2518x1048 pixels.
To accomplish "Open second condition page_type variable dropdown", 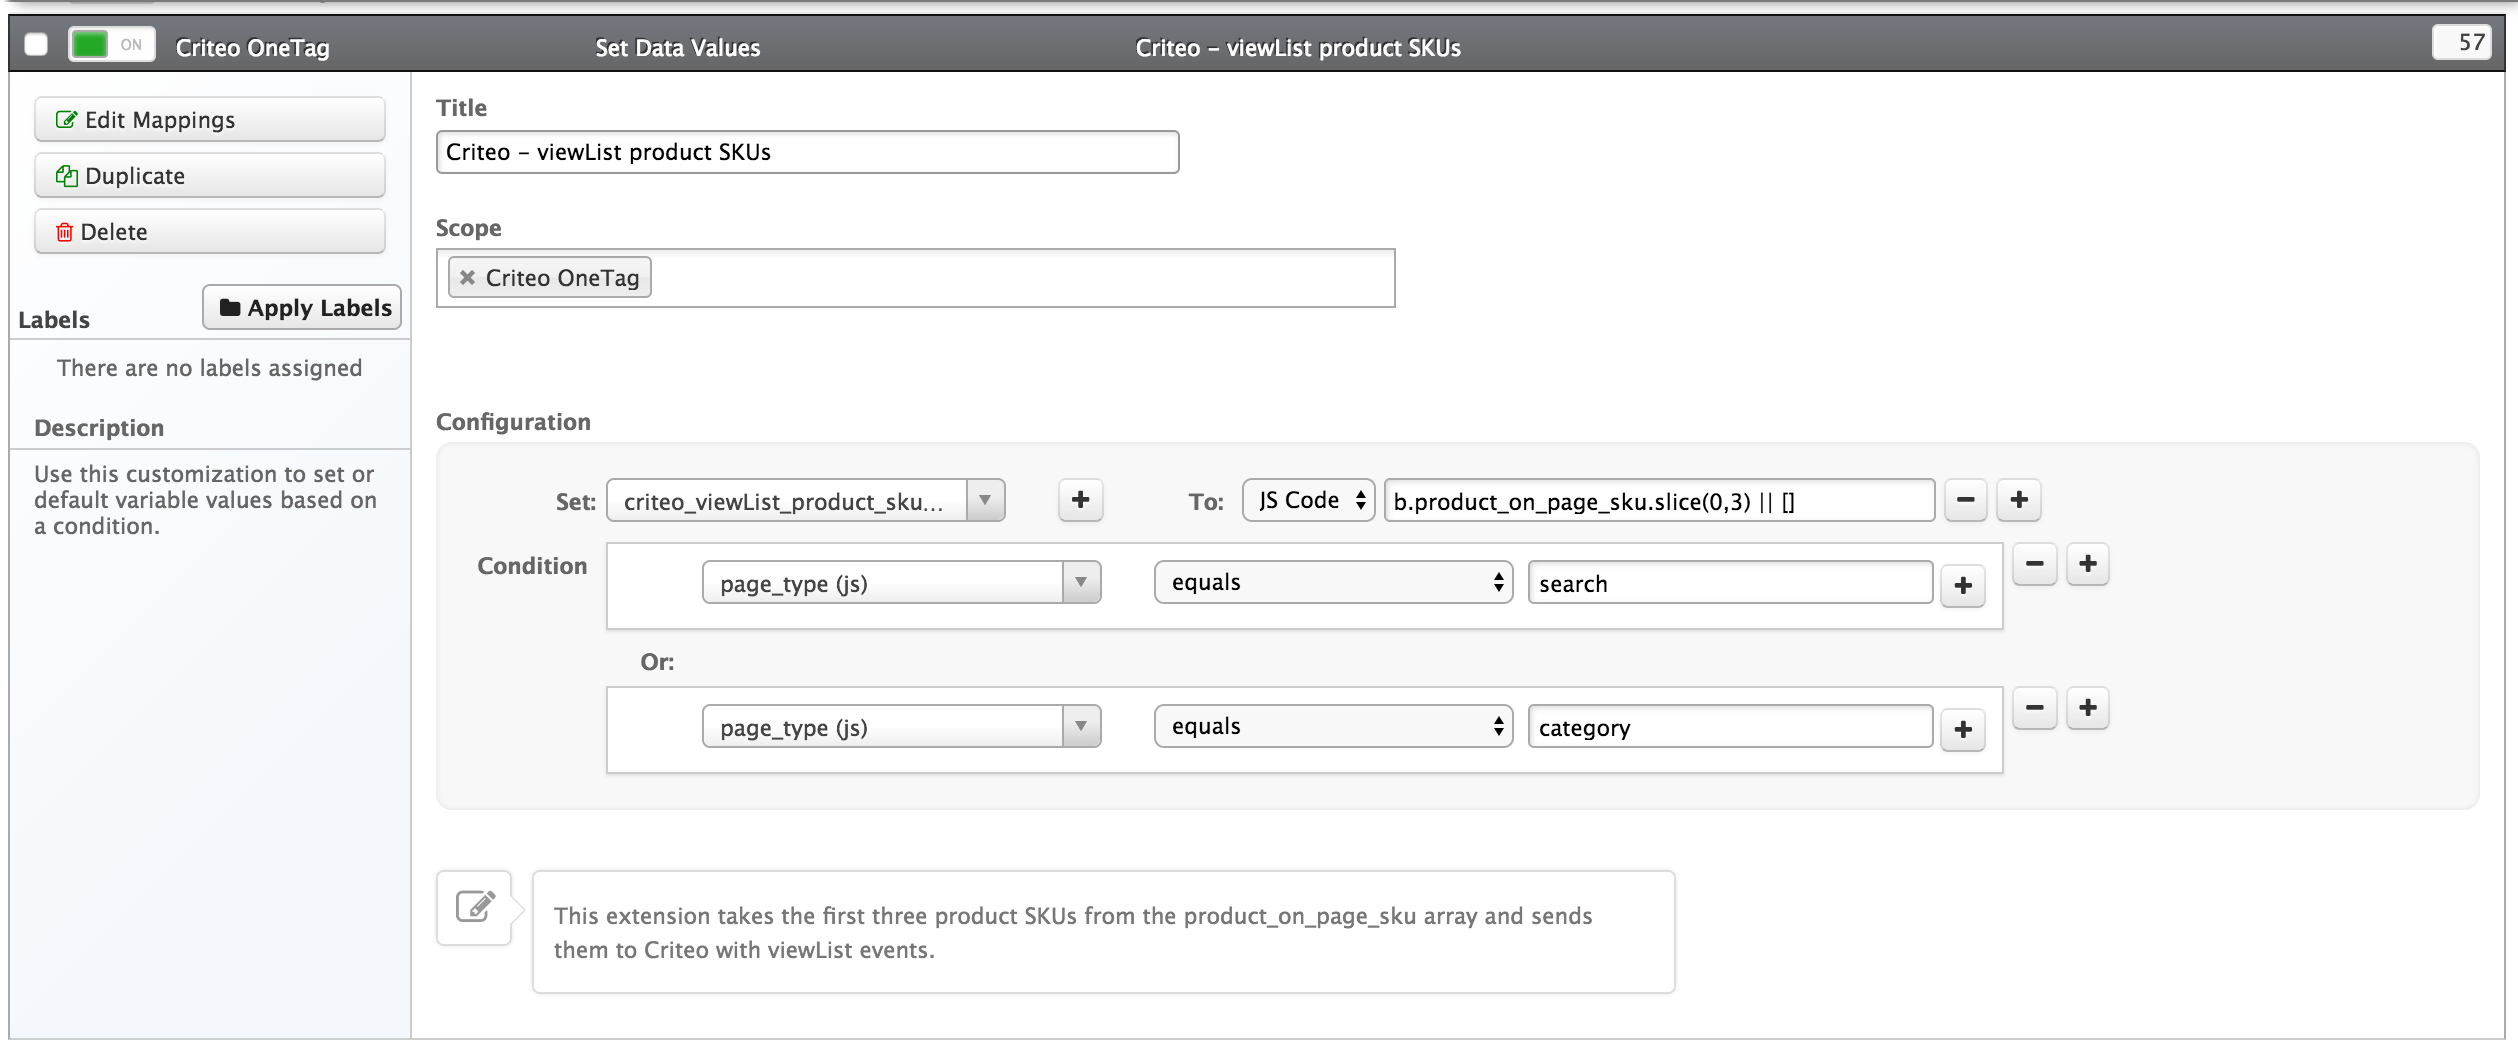I will coord(901,727).
